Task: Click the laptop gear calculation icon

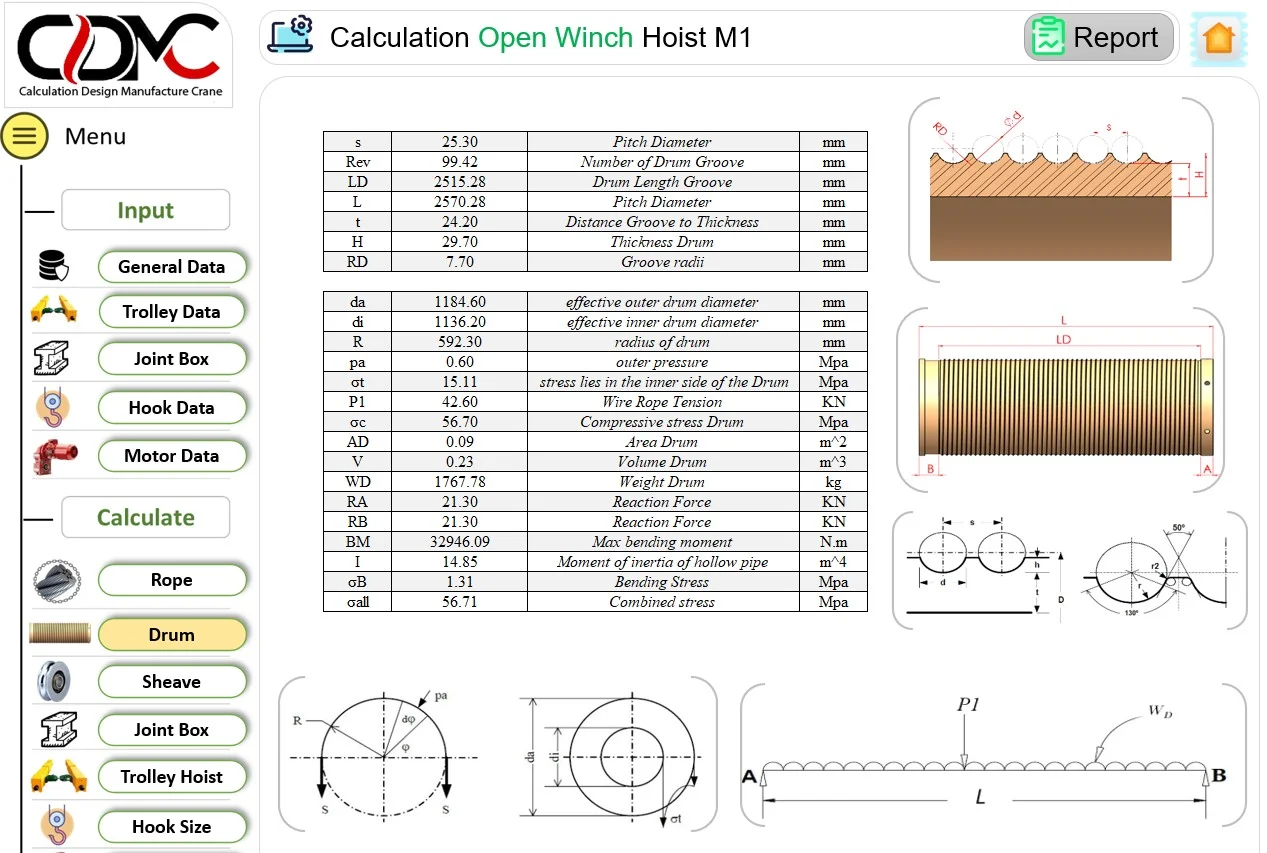Action: click(x=292, y=36)
